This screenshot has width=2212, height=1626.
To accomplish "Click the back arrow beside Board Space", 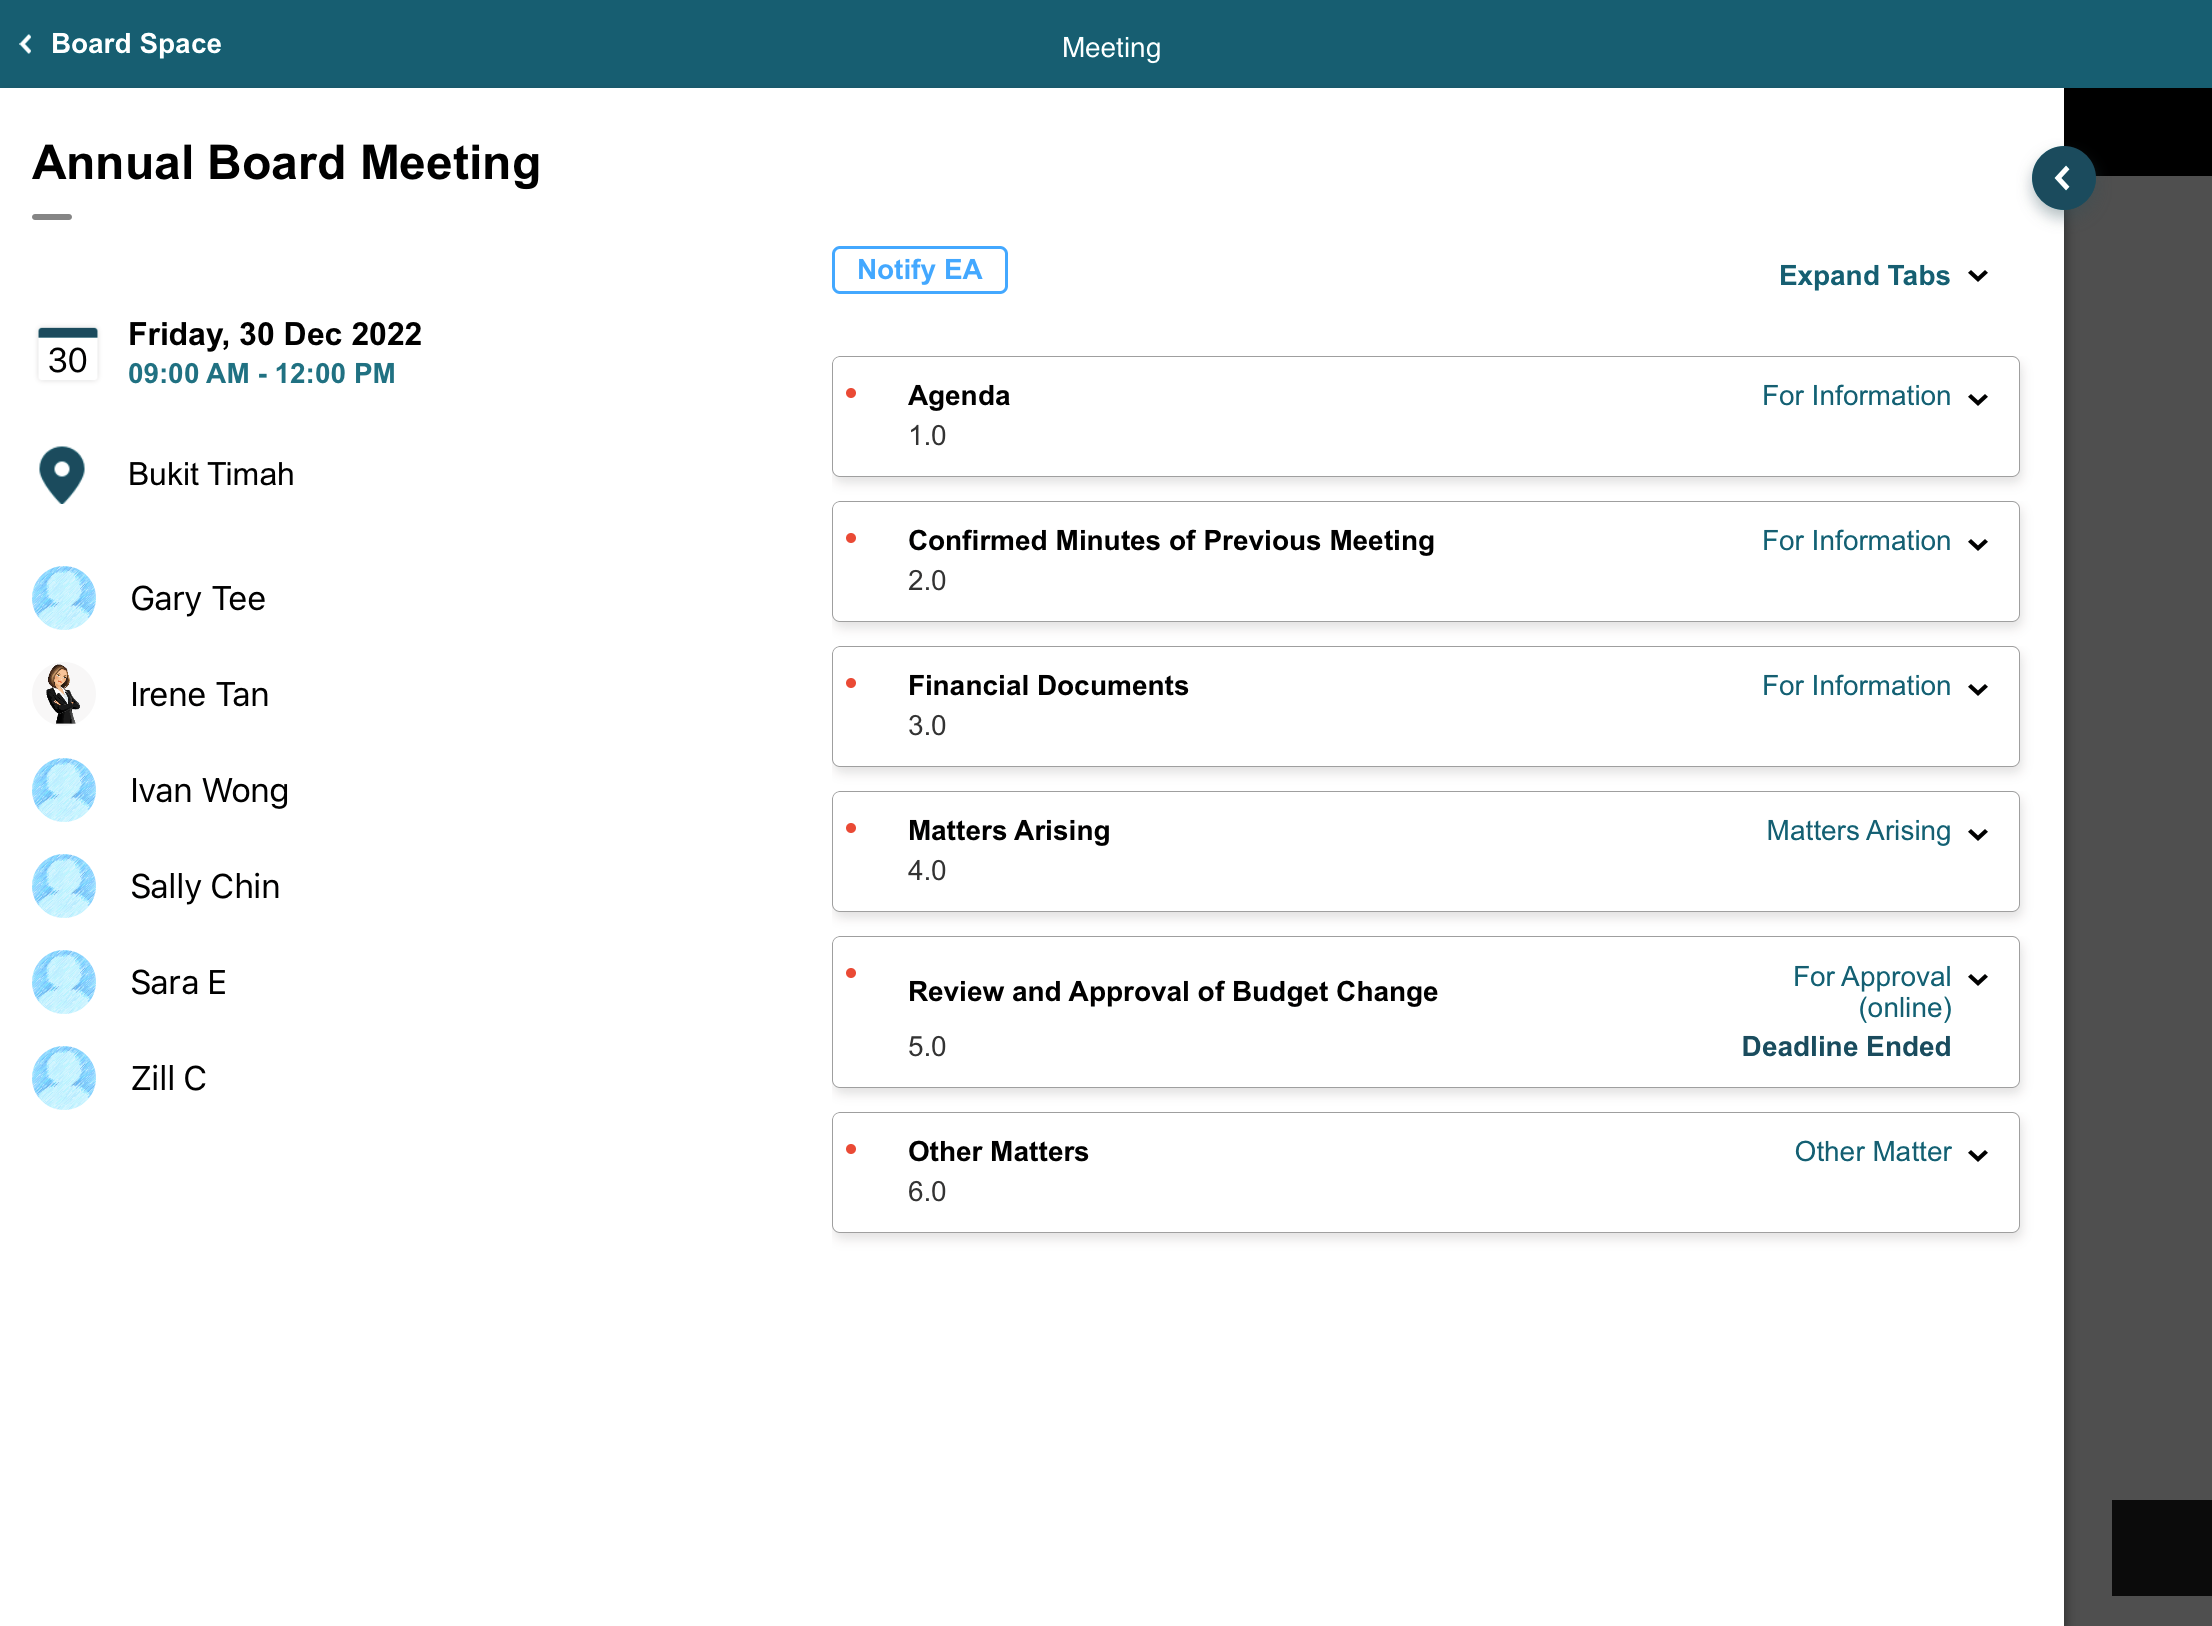I will coord(26,44).
